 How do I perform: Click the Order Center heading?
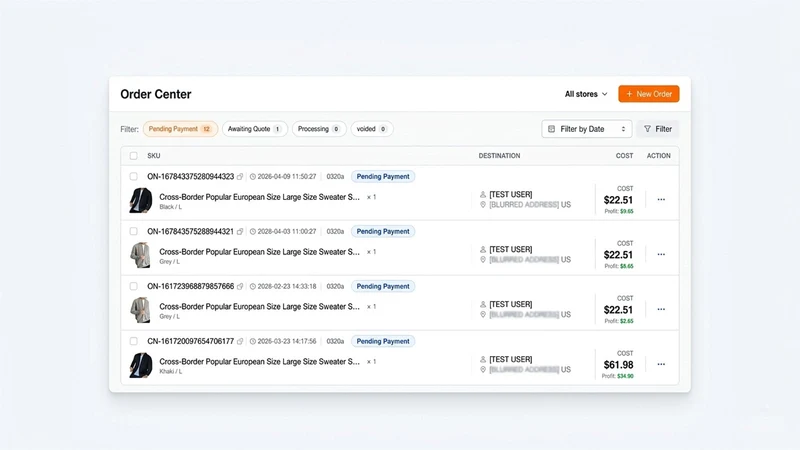156,94
